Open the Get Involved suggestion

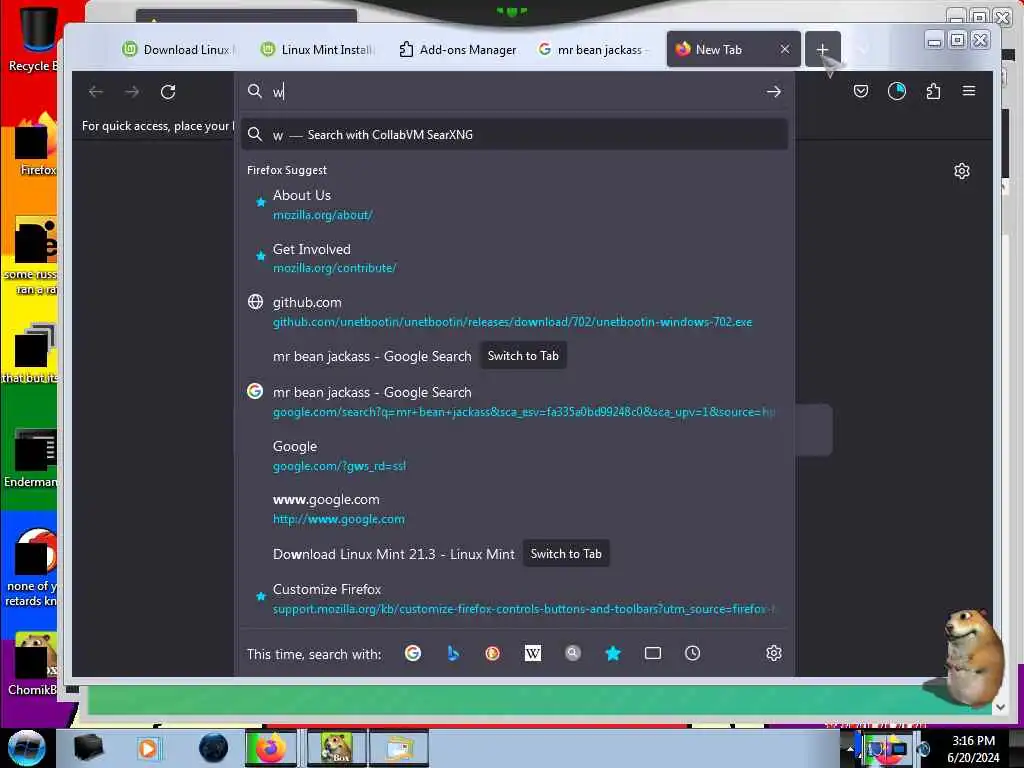click(x=515, y=258)
